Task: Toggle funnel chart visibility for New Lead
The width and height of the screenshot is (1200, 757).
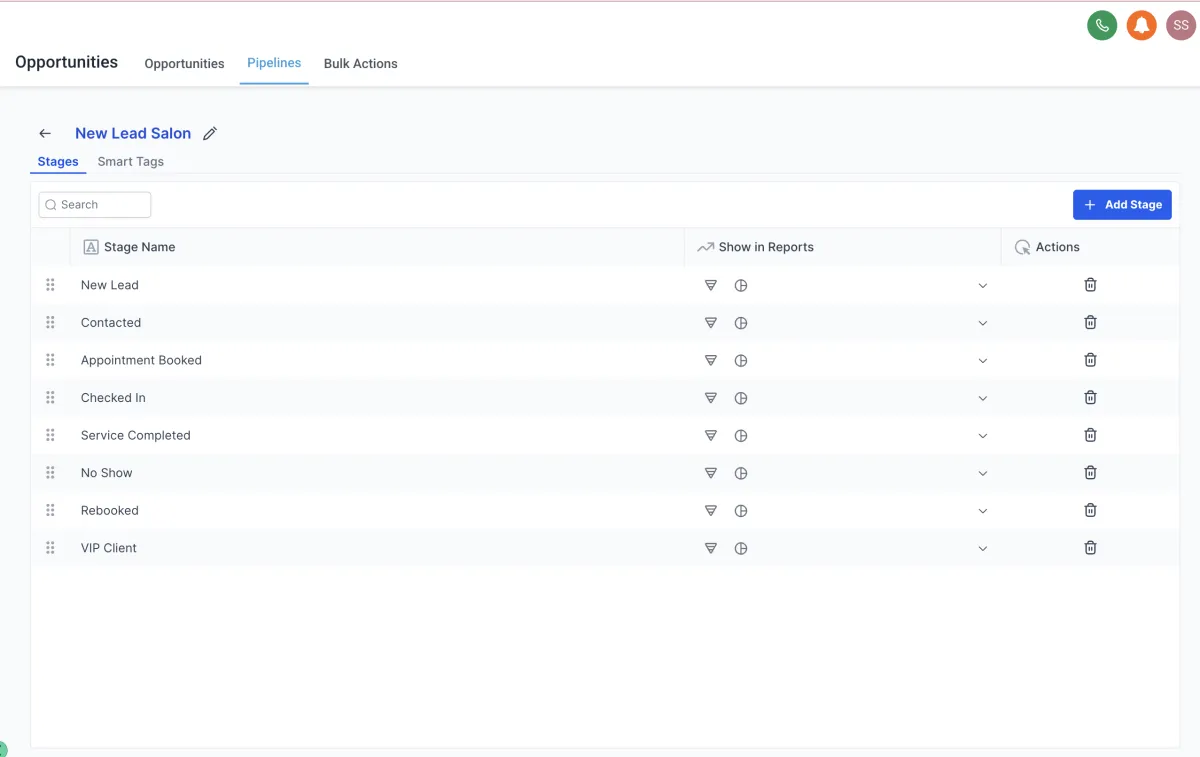Action: pos(711,285)
